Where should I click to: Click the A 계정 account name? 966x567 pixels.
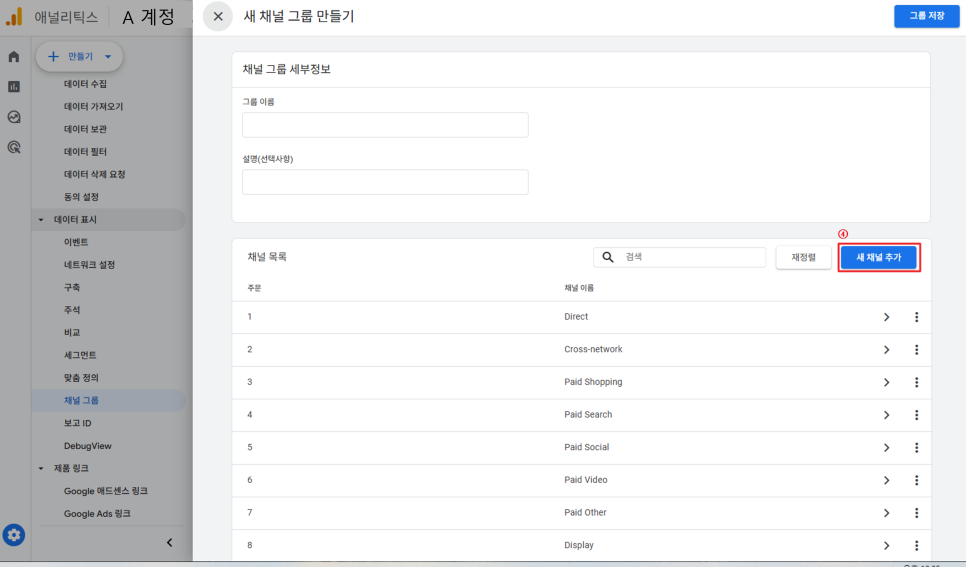tap(148, 17)
